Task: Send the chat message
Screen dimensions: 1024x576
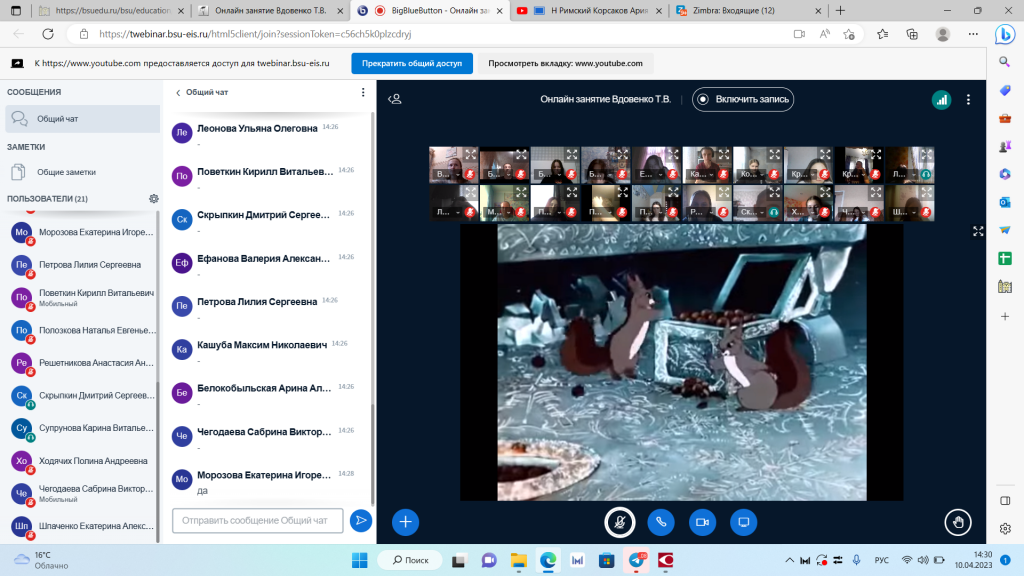Action: (360, 520)
